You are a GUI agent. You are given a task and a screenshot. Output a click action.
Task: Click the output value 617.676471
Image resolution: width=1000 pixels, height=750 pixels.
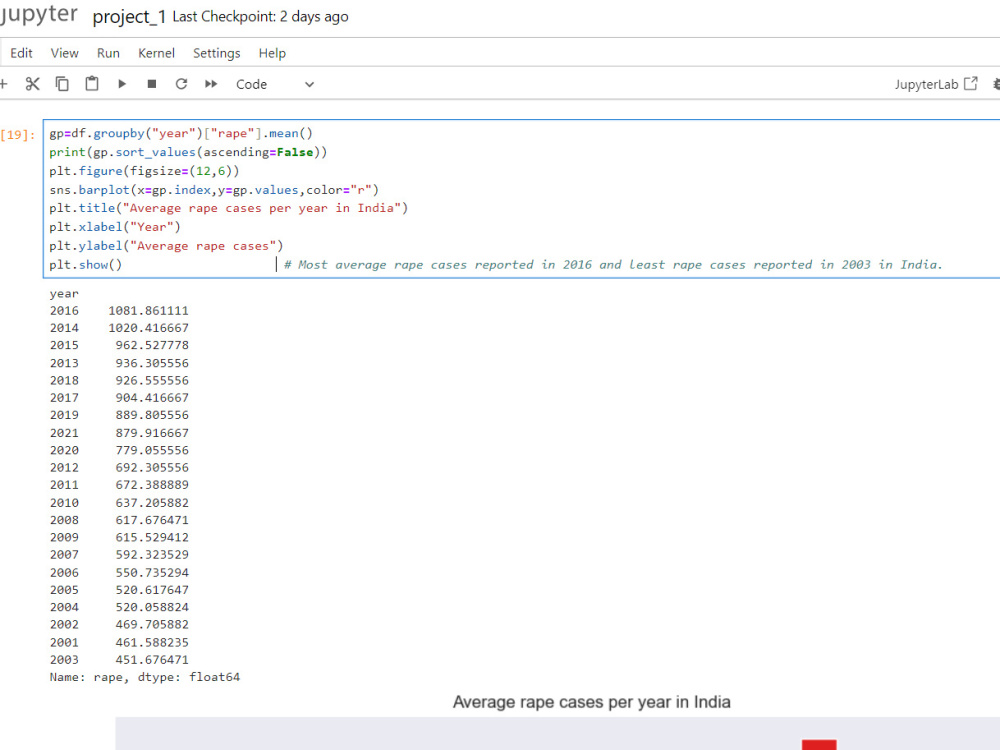[152, 520]
